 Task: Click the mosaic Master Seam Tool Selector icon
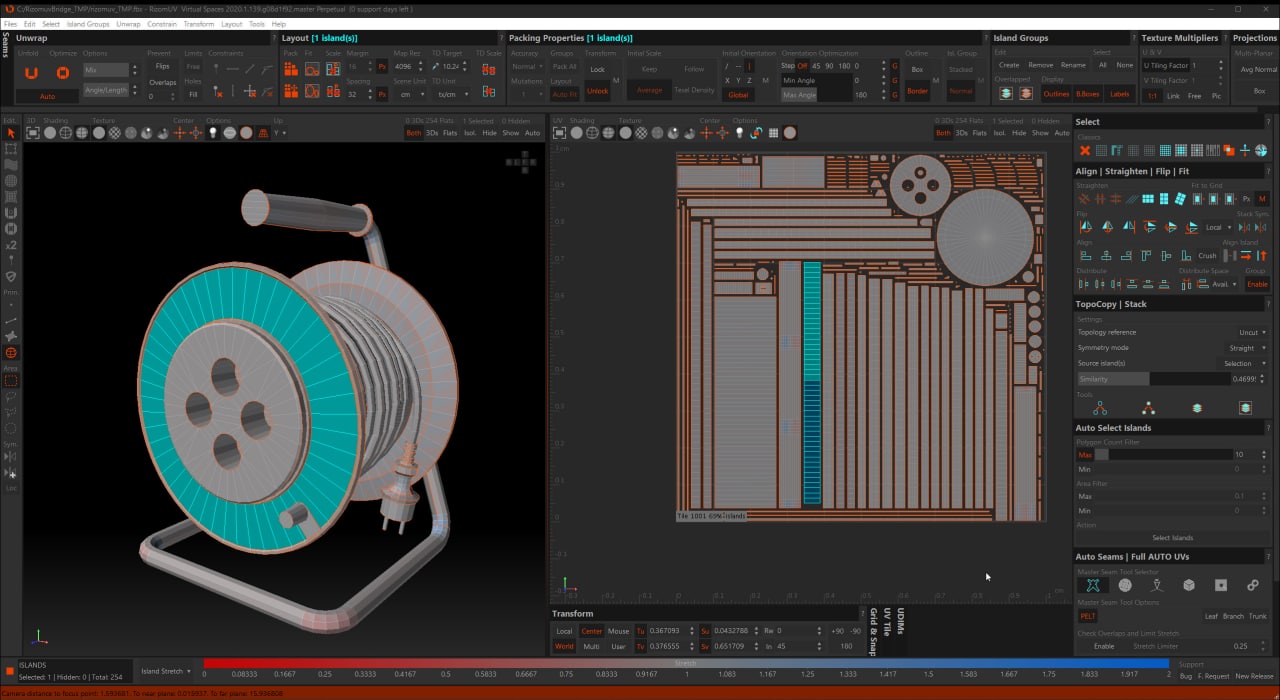(x=1125, y=585)
